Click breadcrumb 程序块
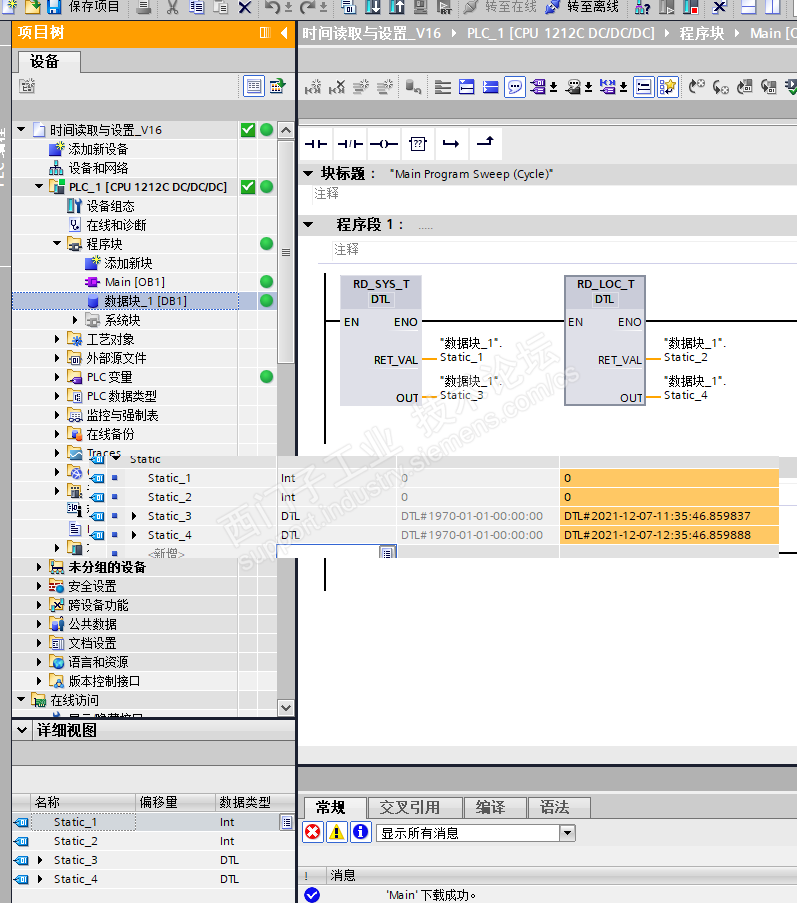The image size is (797, 903). coord(701,33)
